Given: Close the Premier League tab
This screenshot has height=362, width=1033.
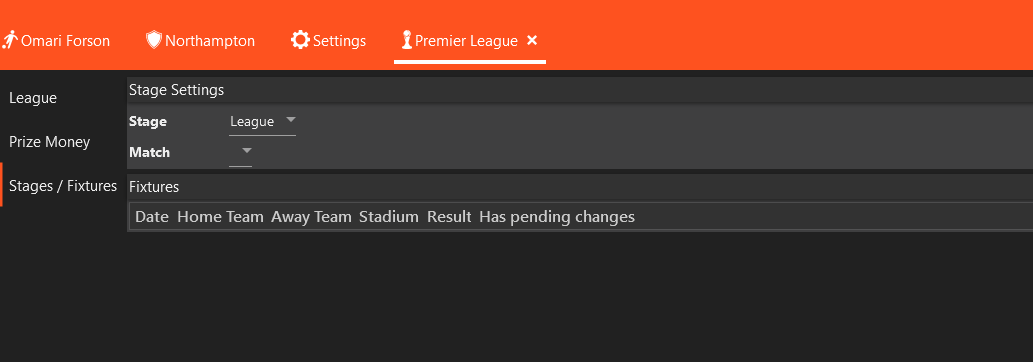Looking at the screenshot, I should click(532, 40).
